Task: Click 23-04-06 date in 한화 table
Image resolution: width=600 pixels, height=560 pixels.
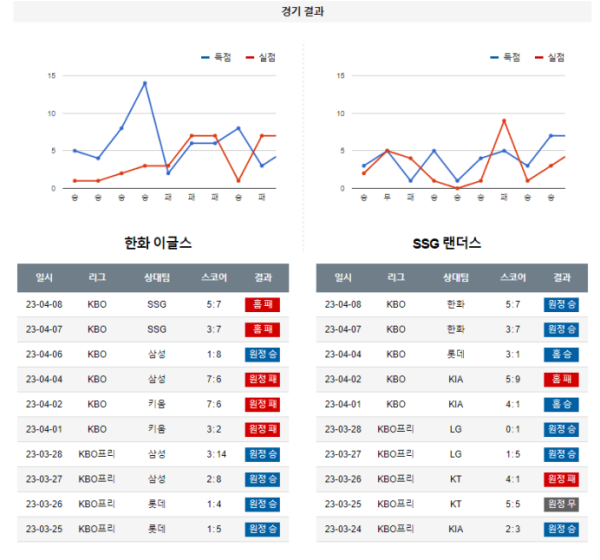Action: [44, 354]
